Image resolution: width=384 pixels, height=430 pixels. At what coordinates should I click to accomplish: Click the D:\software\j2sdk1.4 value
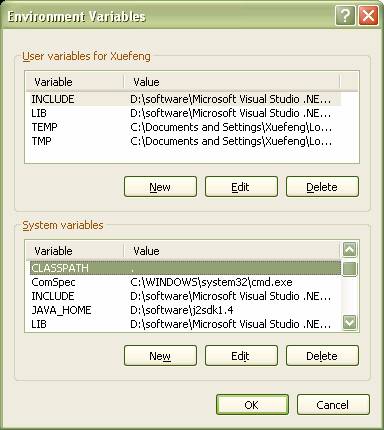coord(182,310)
